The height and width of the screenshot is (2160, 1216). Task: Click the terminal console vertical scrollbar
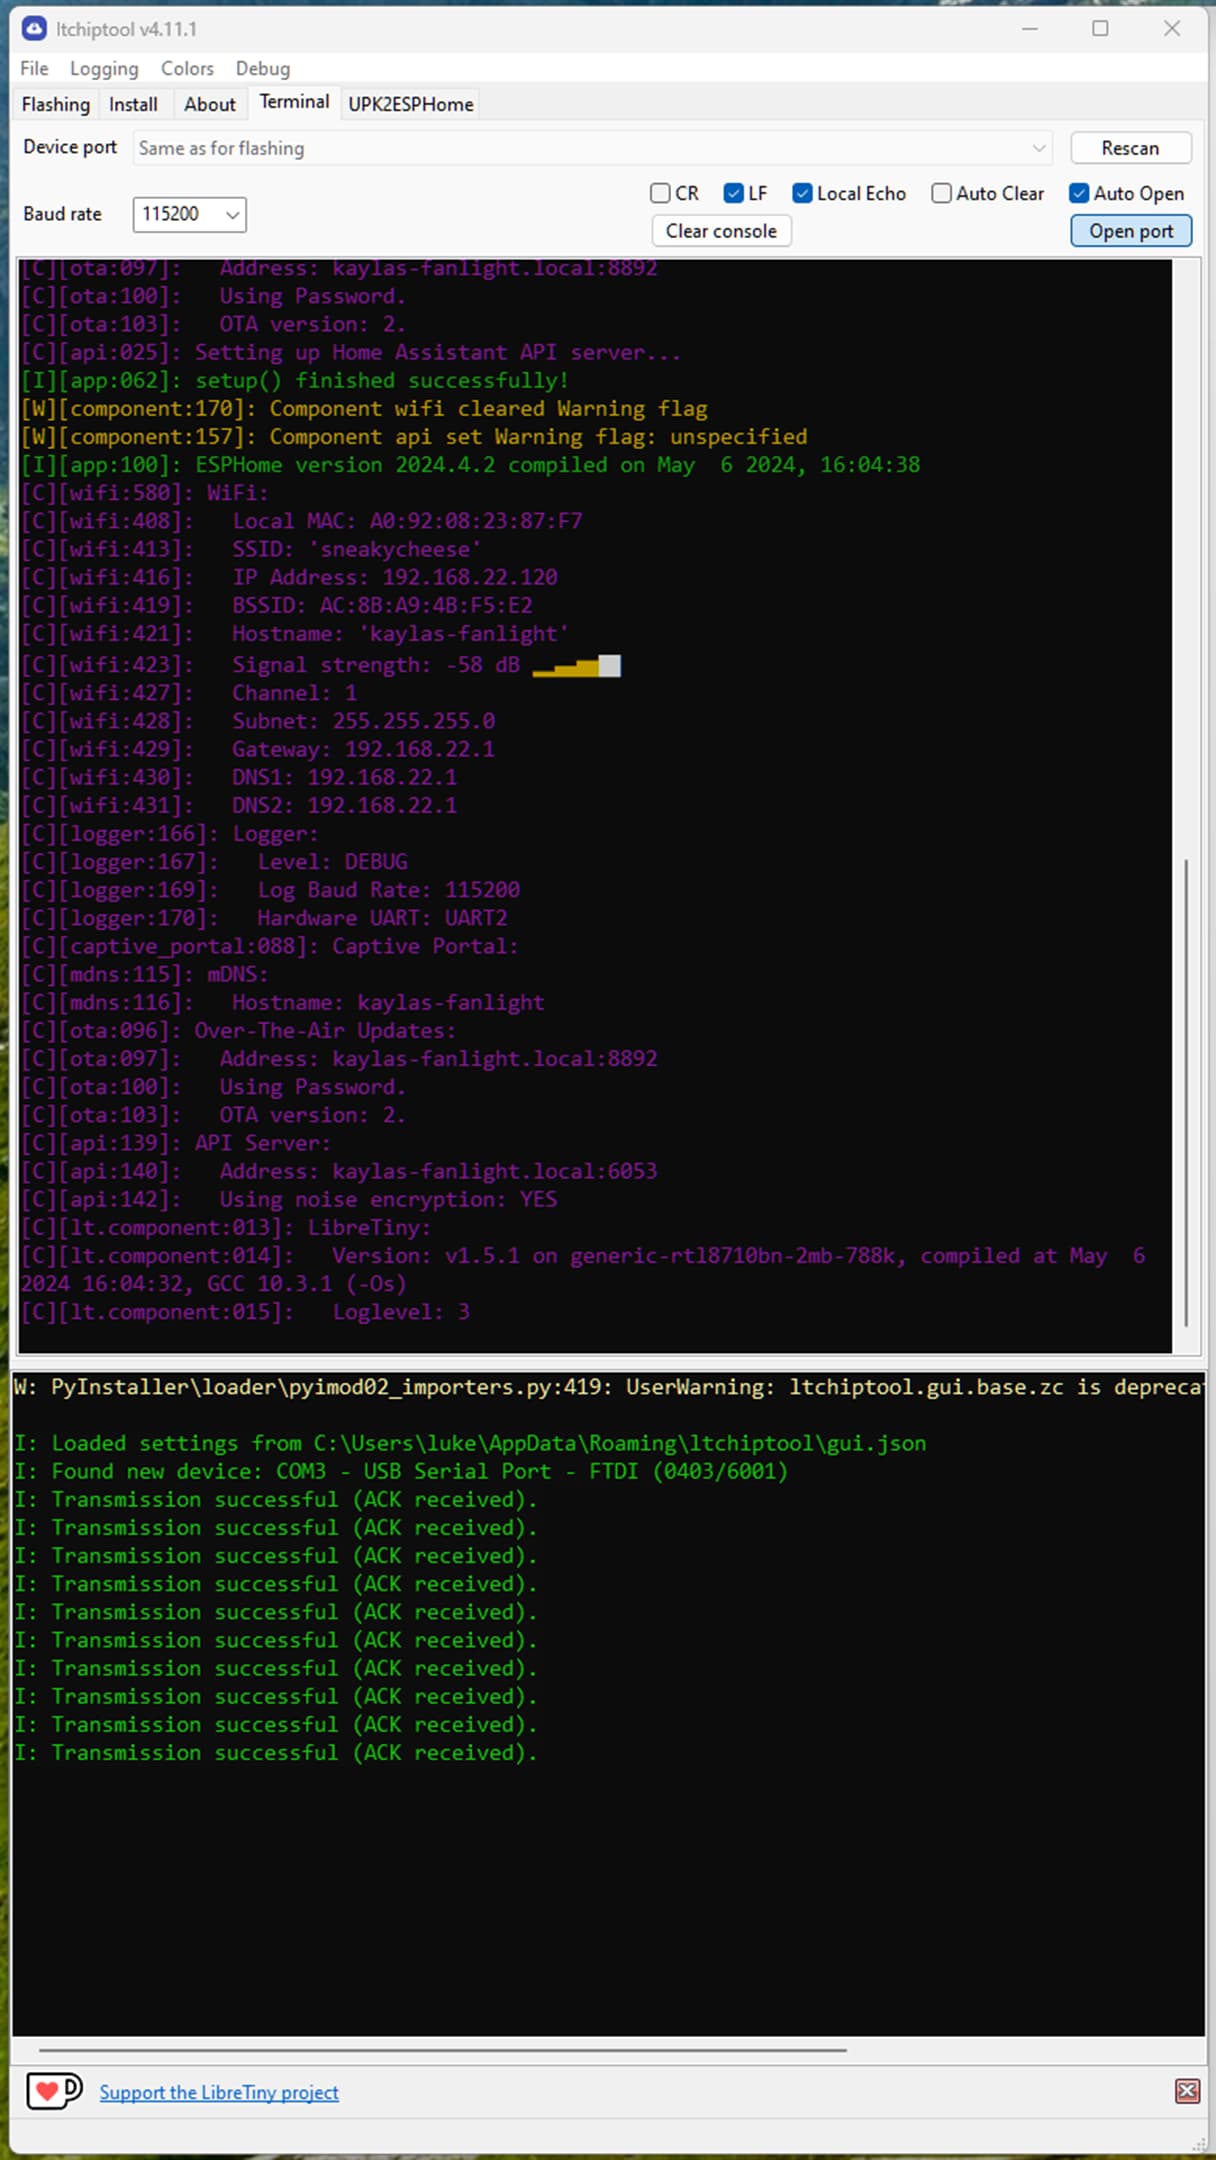[1186, 1092]
